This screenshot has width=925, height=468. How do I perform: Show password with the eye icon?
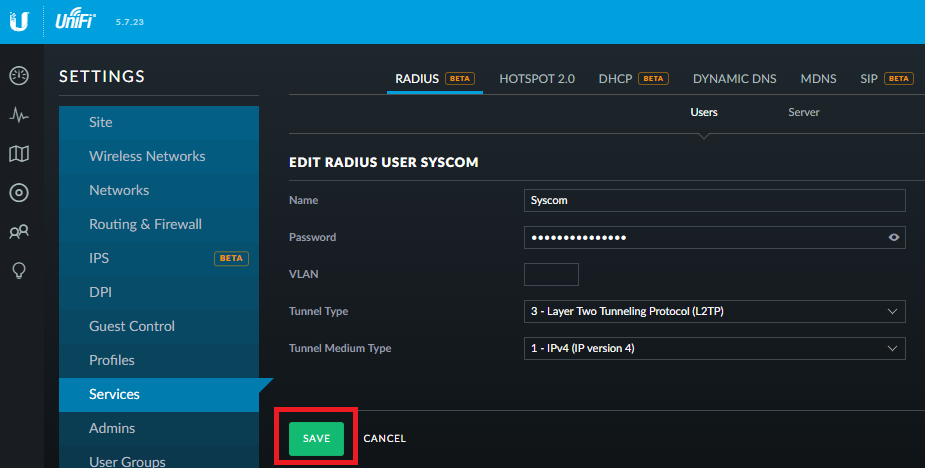pyautogui.click(x=894, y=237)
